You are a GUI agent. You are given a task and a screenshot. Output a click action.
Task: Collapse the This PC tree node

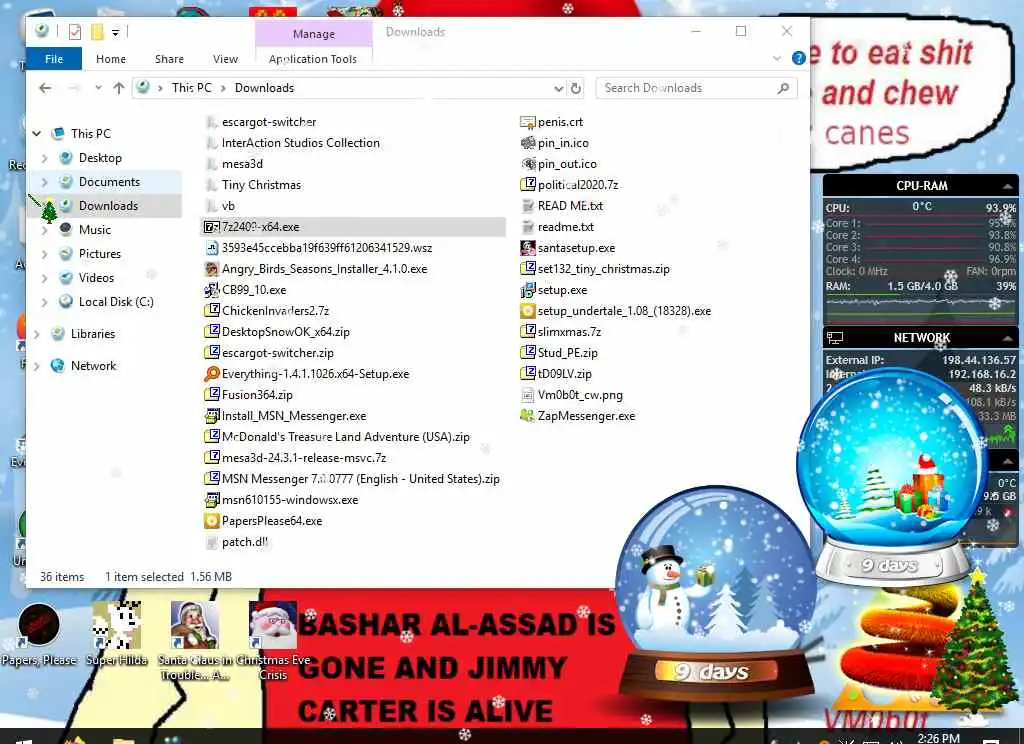point(37,133)
